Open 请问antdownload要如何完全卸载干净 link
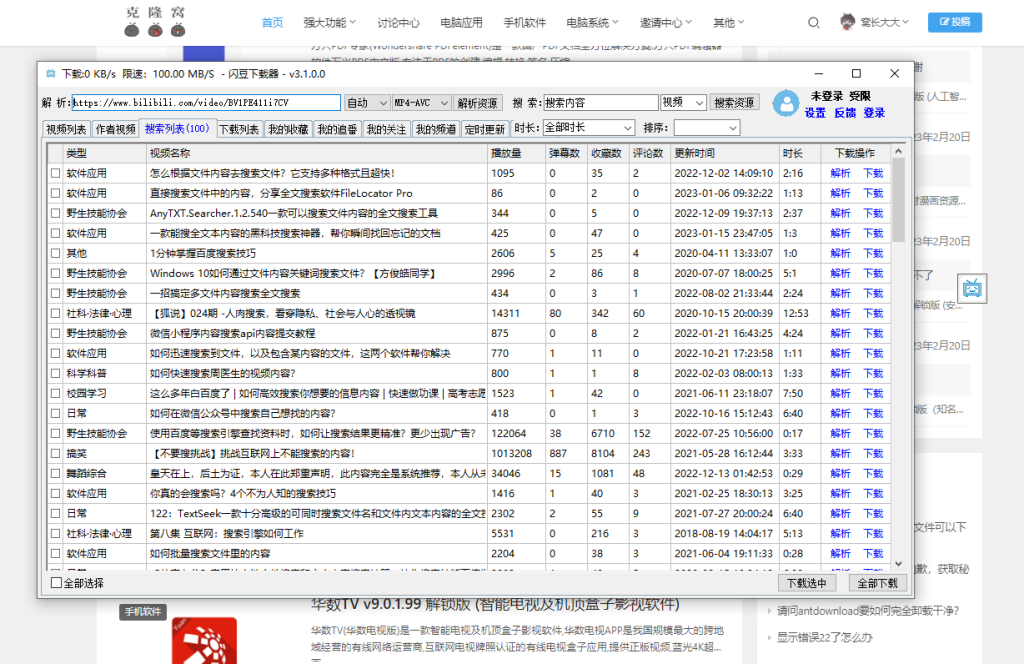Image resolution: width=1024 pixels, height=664 pixels. (x=867, y=611)
